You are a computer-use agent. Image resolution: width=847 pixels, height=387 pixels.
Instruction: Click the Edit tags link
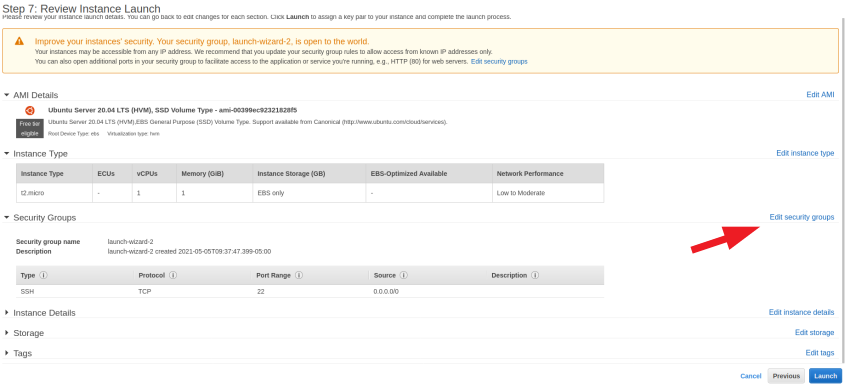(x=820, y=353)
